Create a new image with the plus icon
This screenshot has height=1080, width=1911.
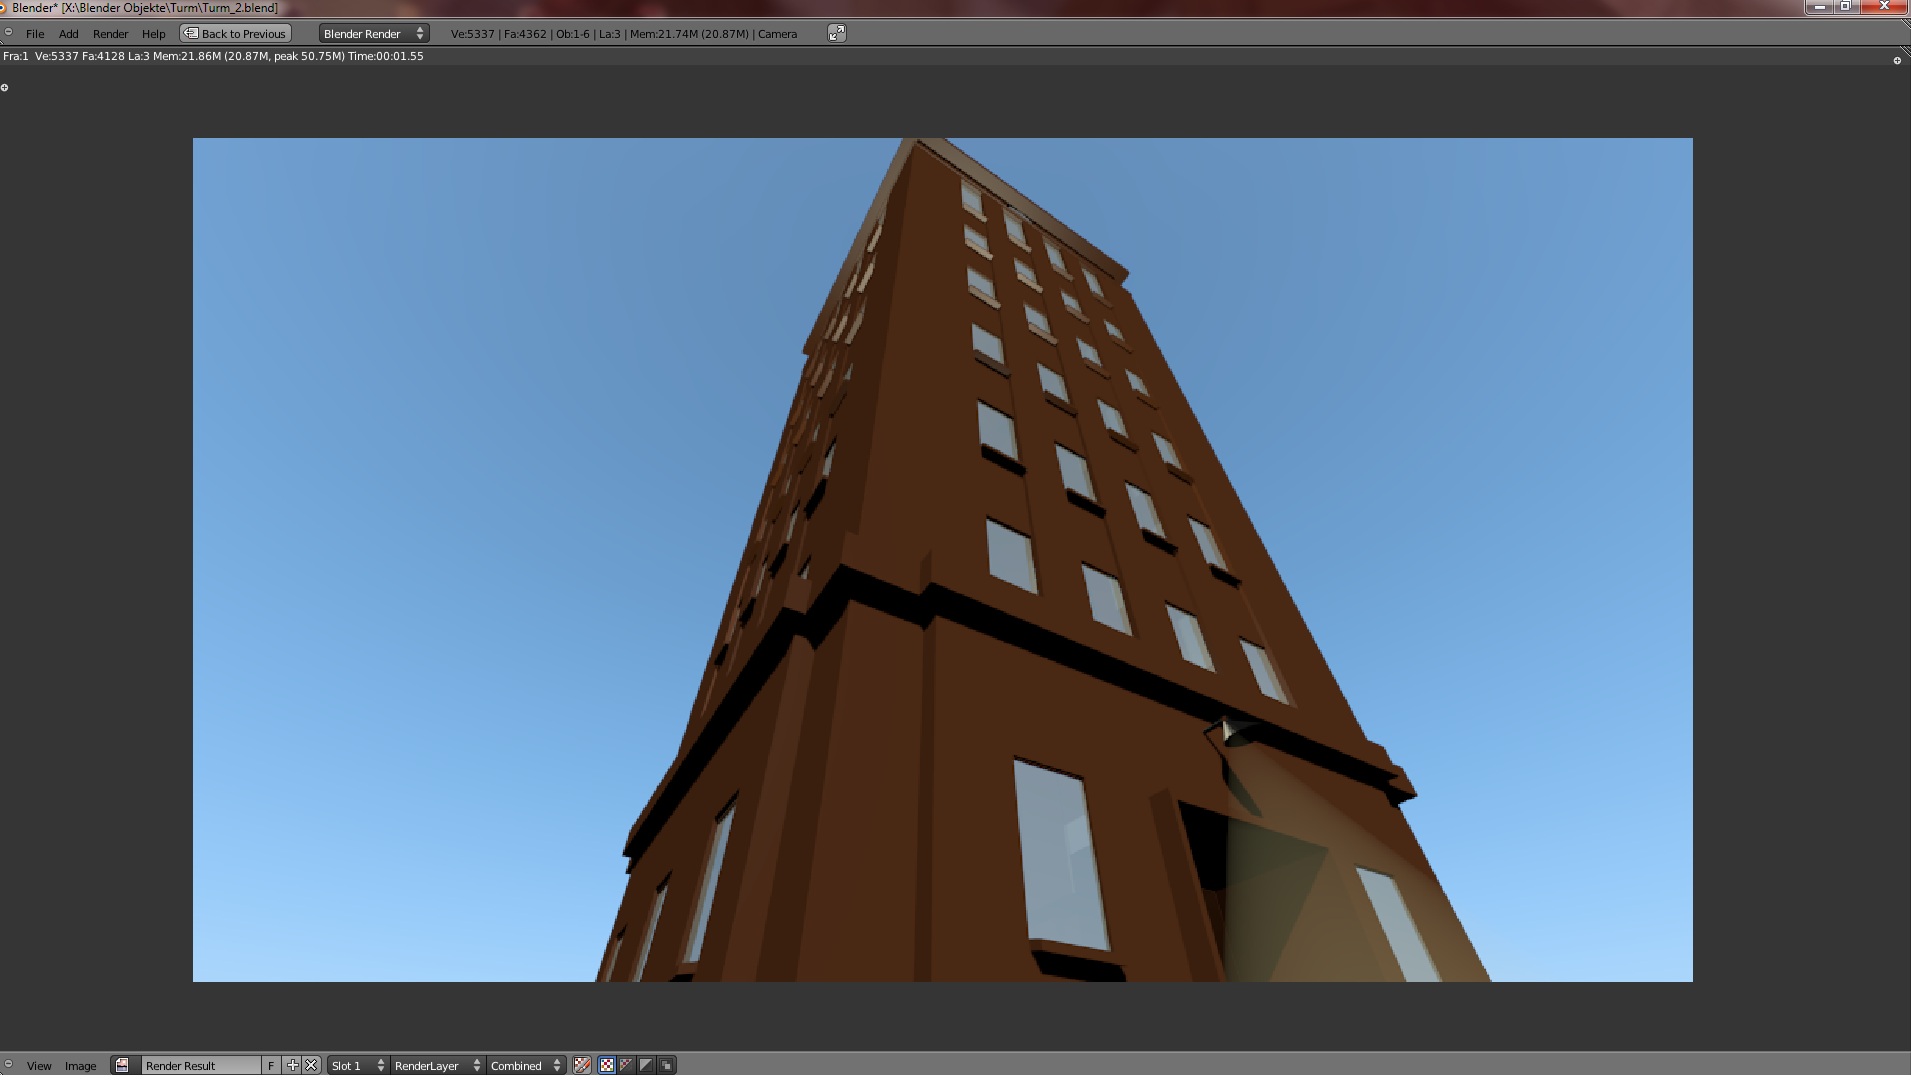(292, 1066)
